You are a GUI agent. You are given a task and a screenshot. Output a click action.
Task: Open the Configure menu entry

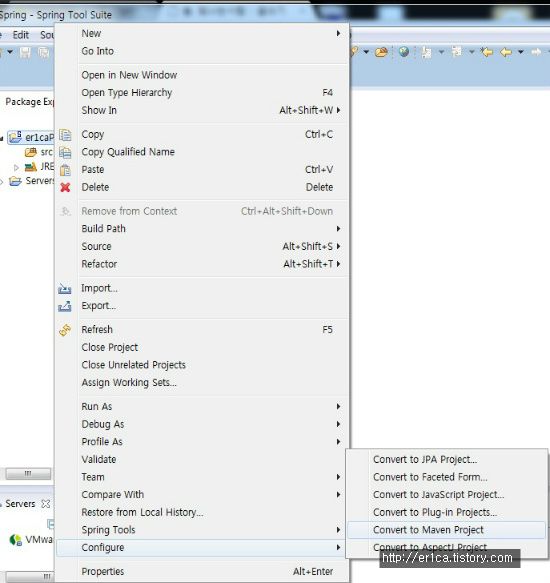[202, 548]
